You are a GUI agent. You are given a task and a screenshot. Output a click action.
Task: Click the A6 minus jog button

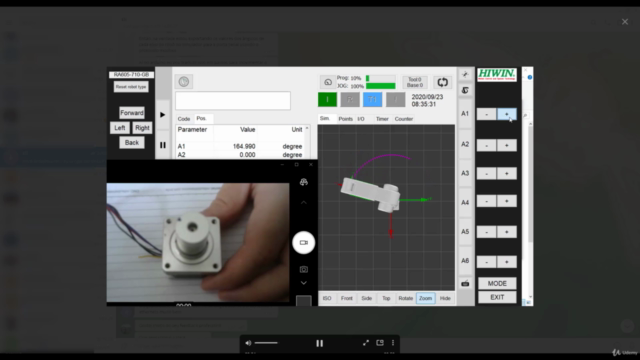click(x=487, y=262)
